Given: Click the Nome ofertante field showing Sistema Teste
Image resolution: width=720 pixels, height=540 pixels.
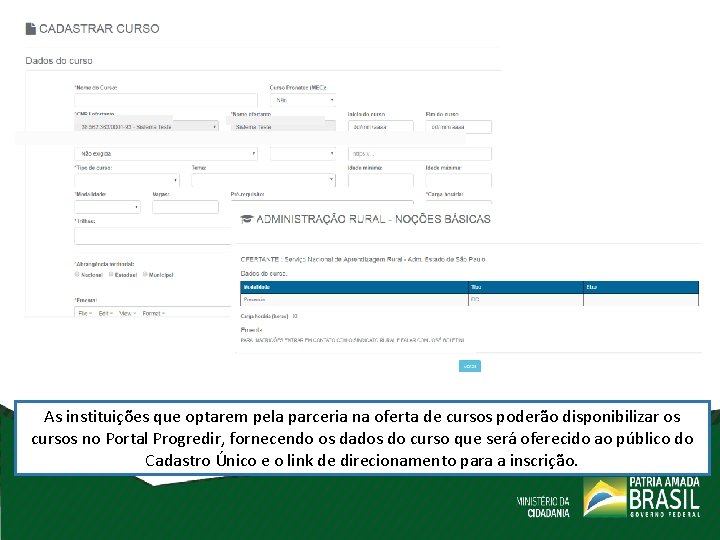Looking at the screenshot, I should pyautogui.click(x=283, y=127).
